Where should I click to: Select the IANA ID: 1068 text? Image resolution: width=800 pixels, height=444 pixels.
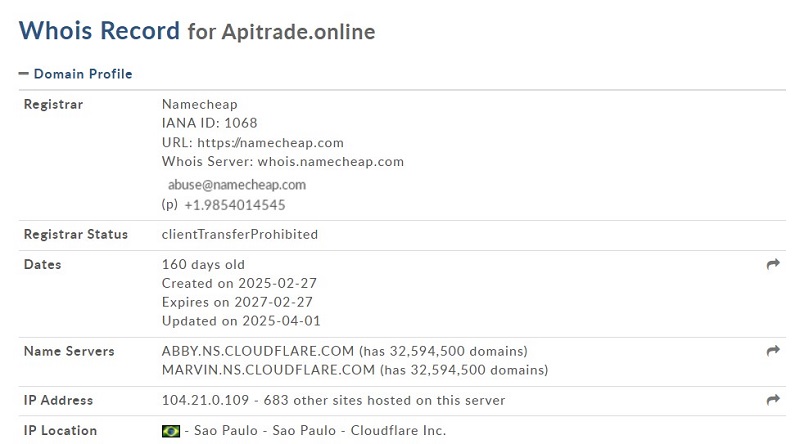click(210, 123)
